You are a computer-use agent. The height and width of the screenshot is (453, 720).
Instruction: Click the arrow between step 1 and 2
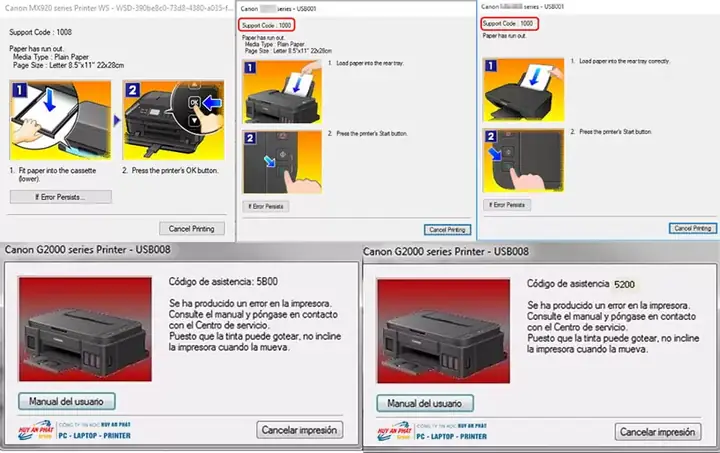coord(117,120)
